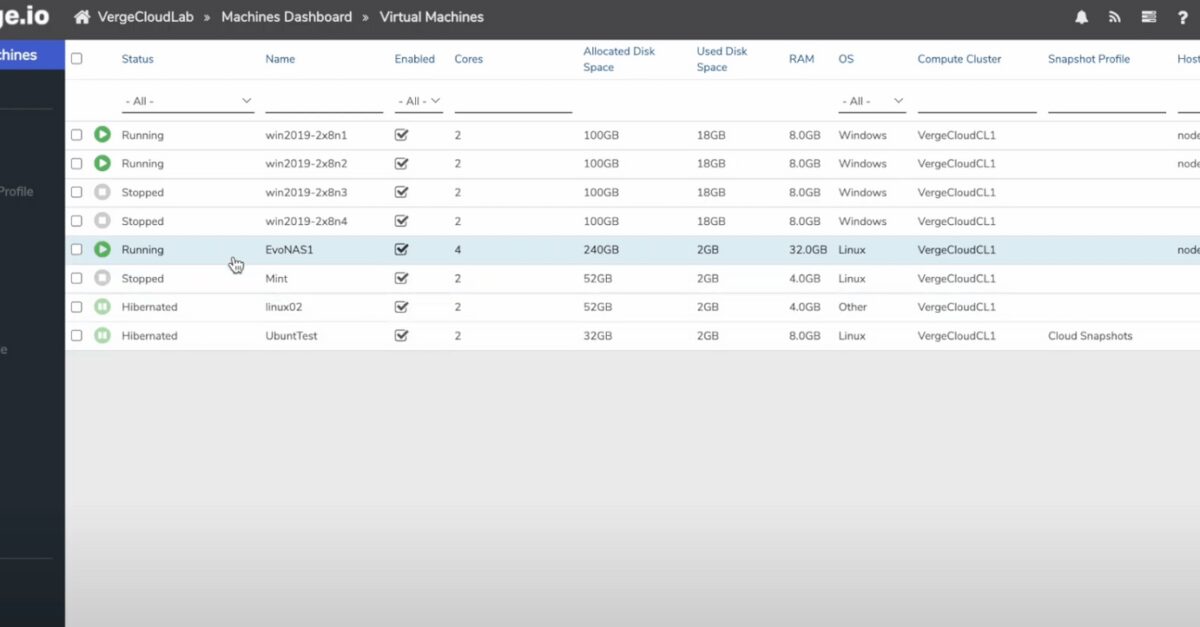Image resolution: width=1200 pixels, height=627 pixels.
Task: Select all machines with the header checkbox
Action: (76, 58)
